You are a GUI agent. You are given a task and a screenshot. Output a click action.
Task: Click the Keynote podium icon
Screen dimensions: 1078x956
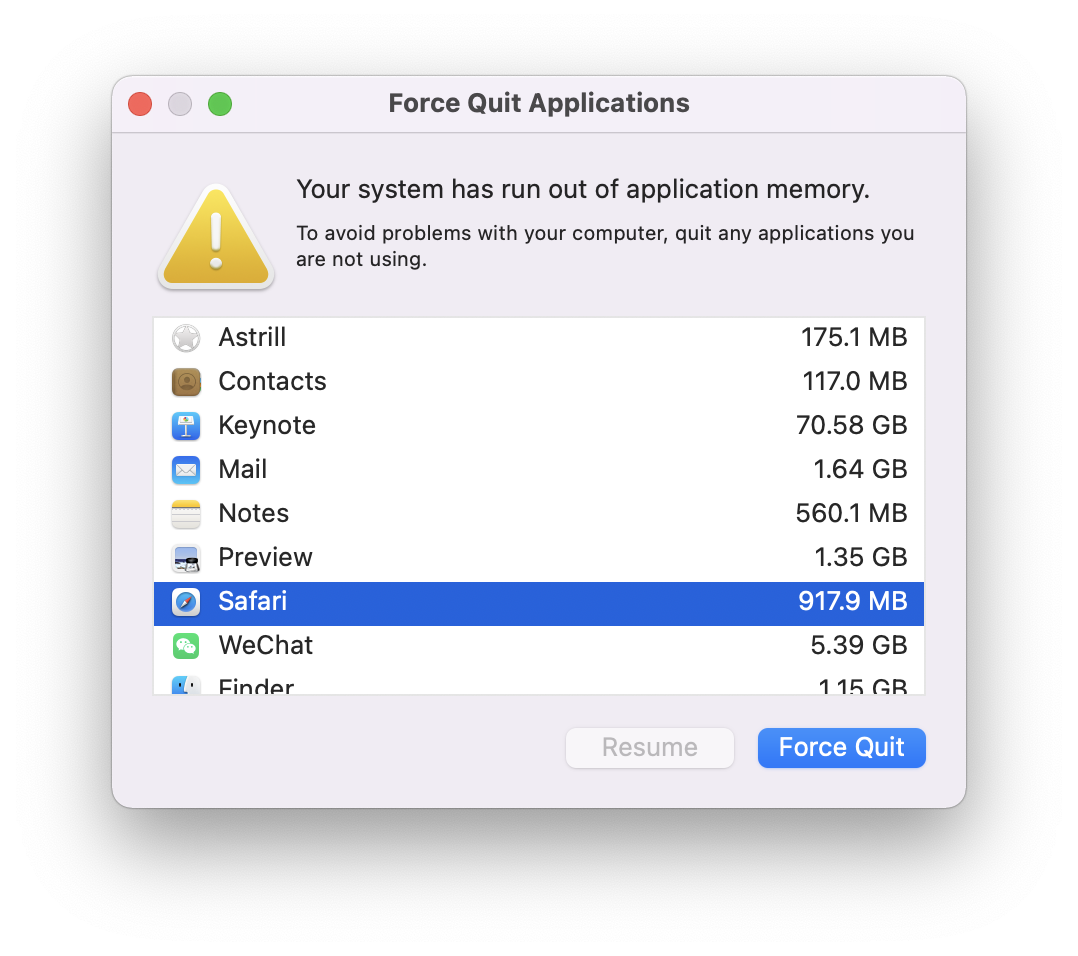tap(186, 426)
